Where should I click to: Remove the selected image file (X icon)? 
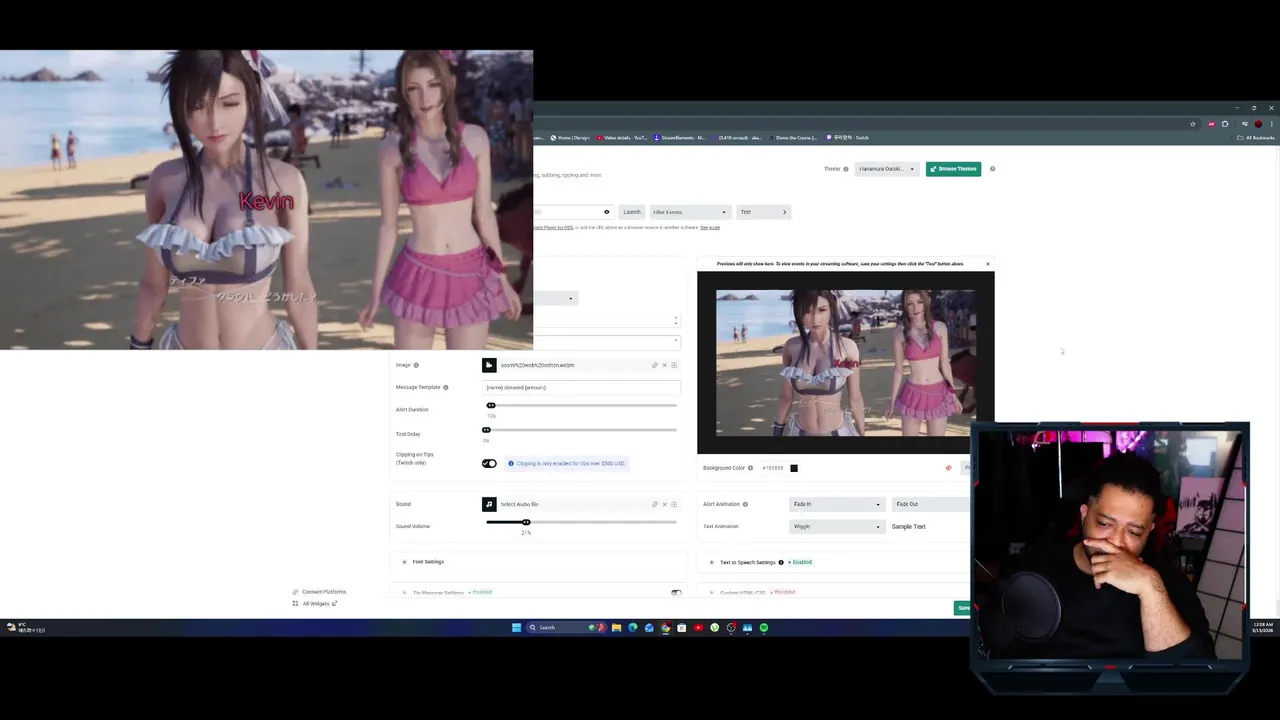664,365
